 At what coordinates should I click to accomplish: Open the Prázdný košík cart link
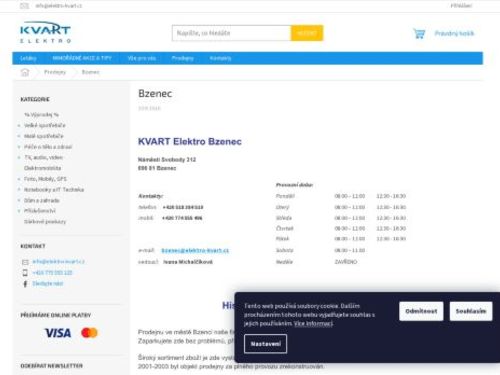coord(454,33)
